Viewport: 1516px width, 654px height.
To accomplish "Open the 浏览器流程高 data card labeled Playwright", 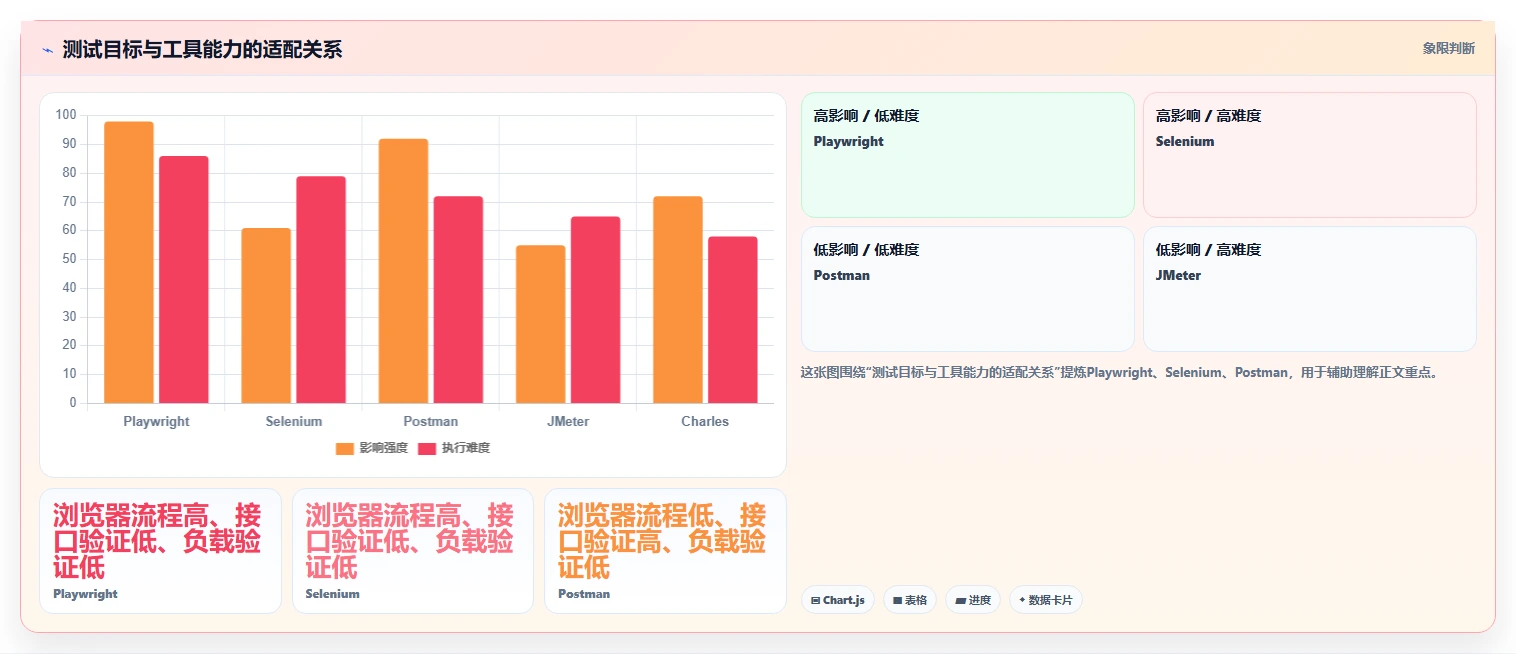I will (160, 551).
